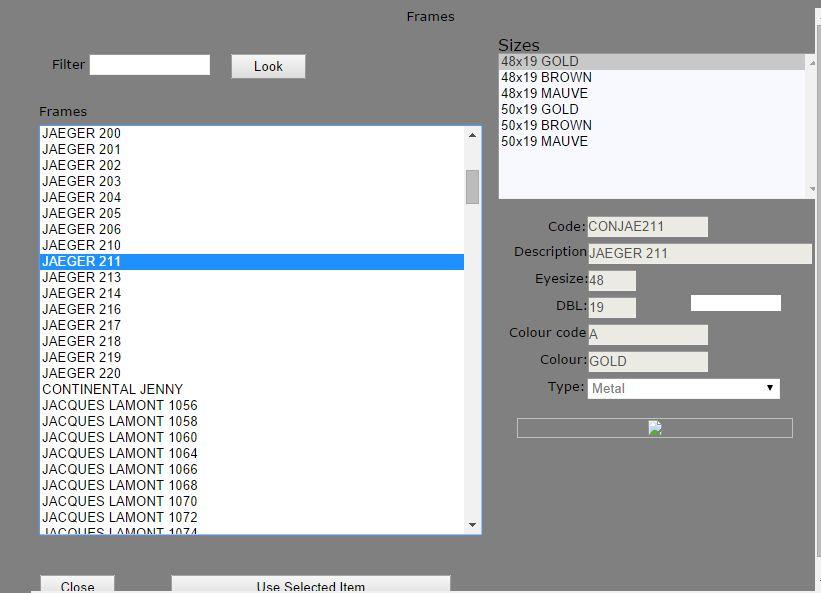Select JACQUES LAMONT 1064 frame
Image resolution: width=821 pixels, height=593 pixels.
(x=252, y=453)
